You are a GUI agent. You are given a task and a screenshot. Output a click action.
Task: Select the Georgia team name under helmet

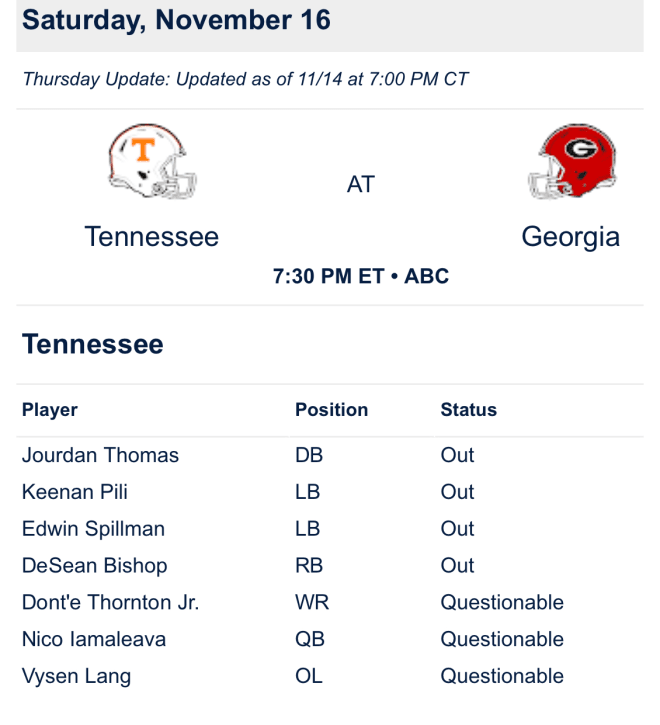coord(571,238)
